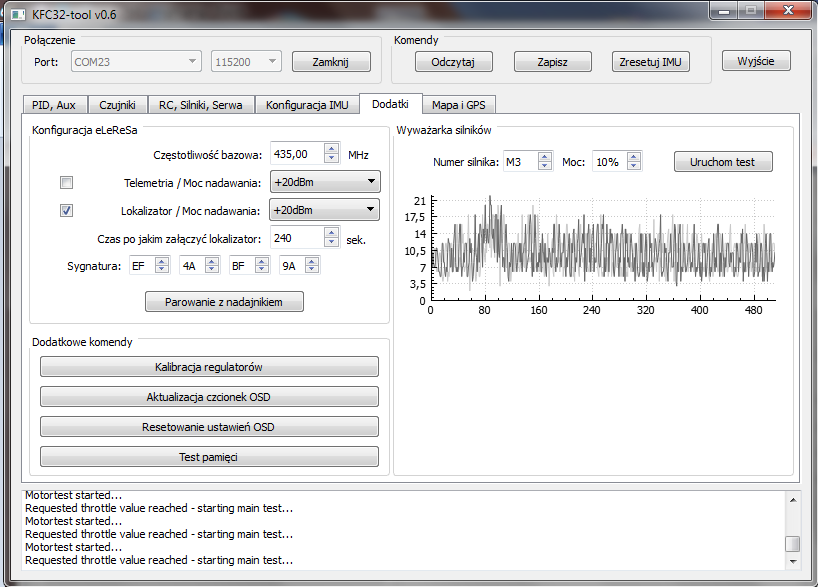Decrease signature 9A byte with down arrow
The width and height of the screenshot is (818, 587).
click(x=312, y=270)
